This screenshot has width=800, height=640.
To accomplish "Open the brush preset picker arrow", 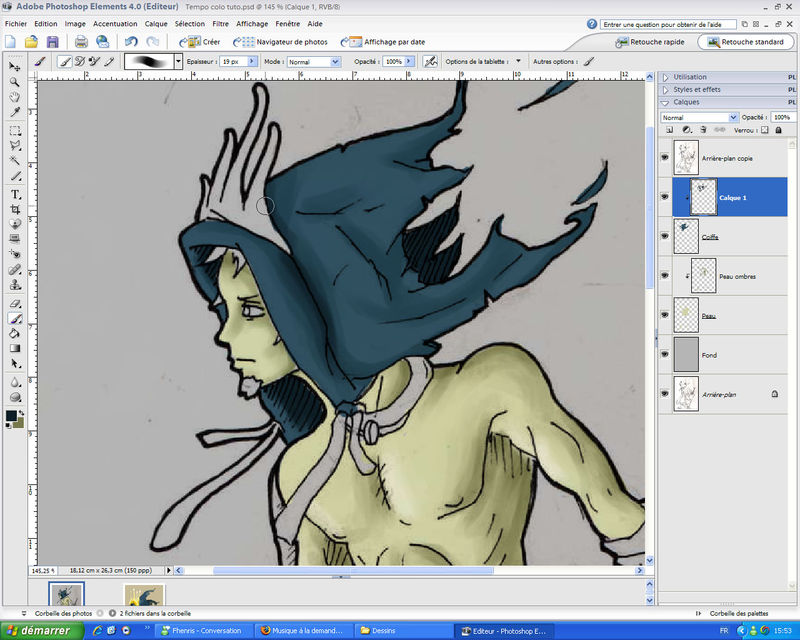I will pyautogui.click(x=178, y=62).
